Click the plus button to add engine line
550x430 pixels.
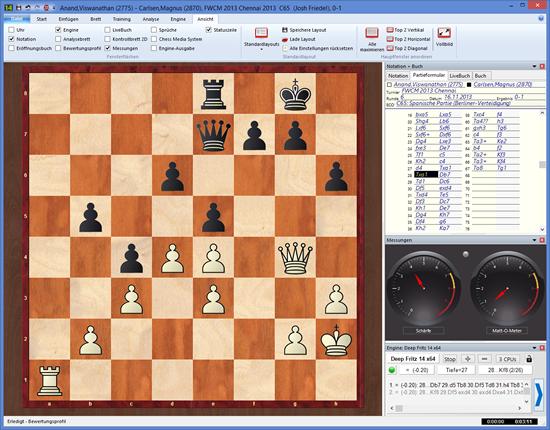[468, 359]
